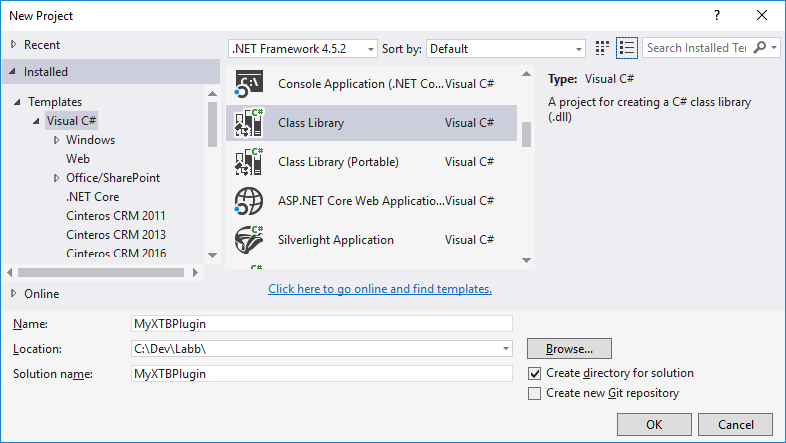The image size is (786, 443).
Task: Click template list scroll down arrow
Action: tap(526, 260)
